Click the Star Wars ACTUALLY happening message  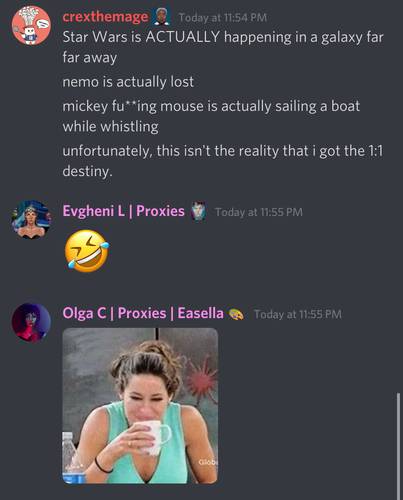tap(223, 47)
